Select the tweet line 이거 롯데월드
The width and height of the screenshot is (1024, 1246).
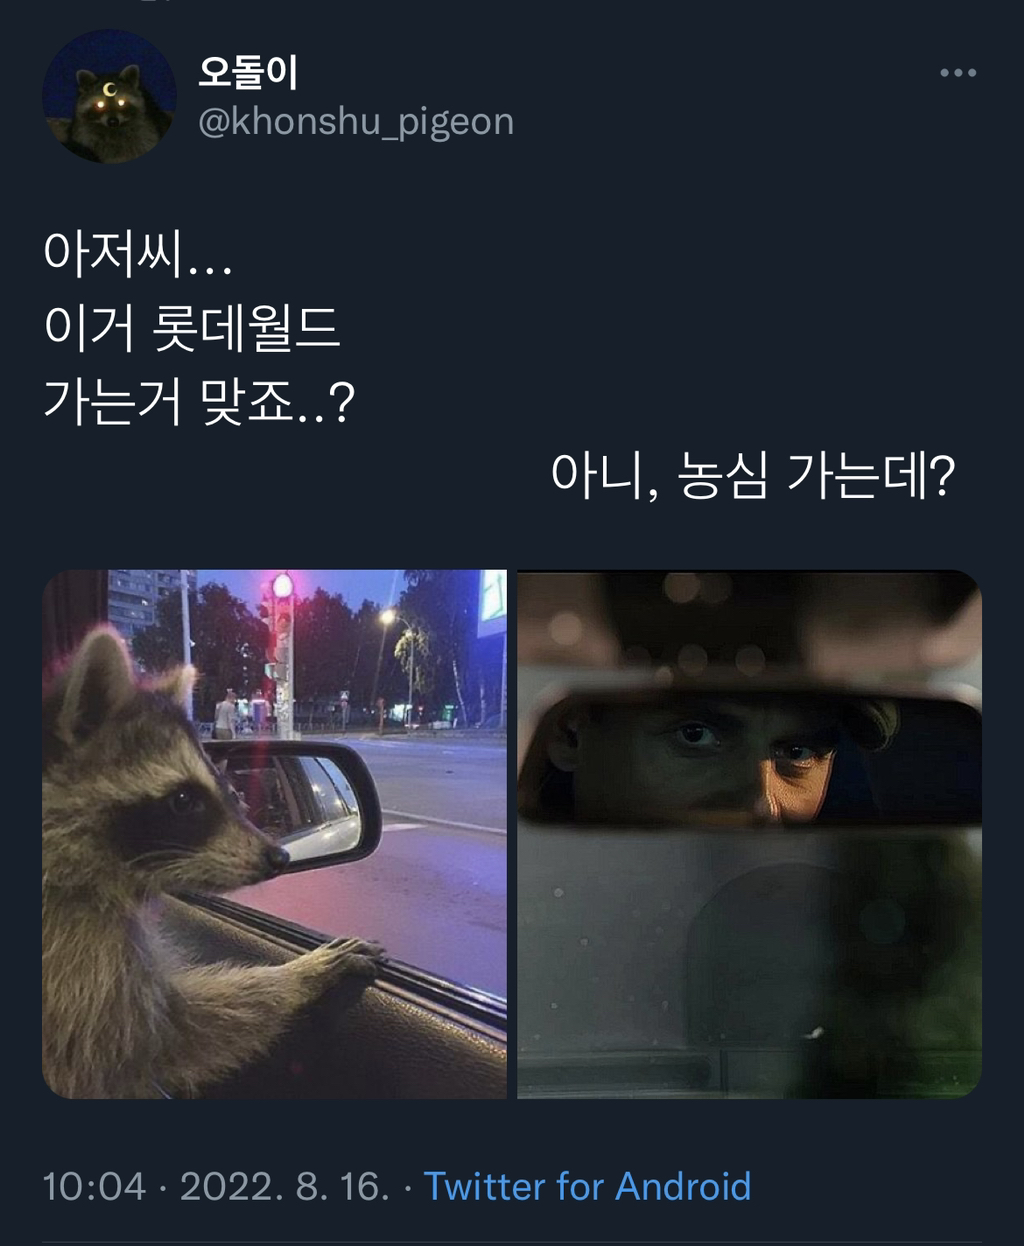pyautogui.click(x=192, y=328)
